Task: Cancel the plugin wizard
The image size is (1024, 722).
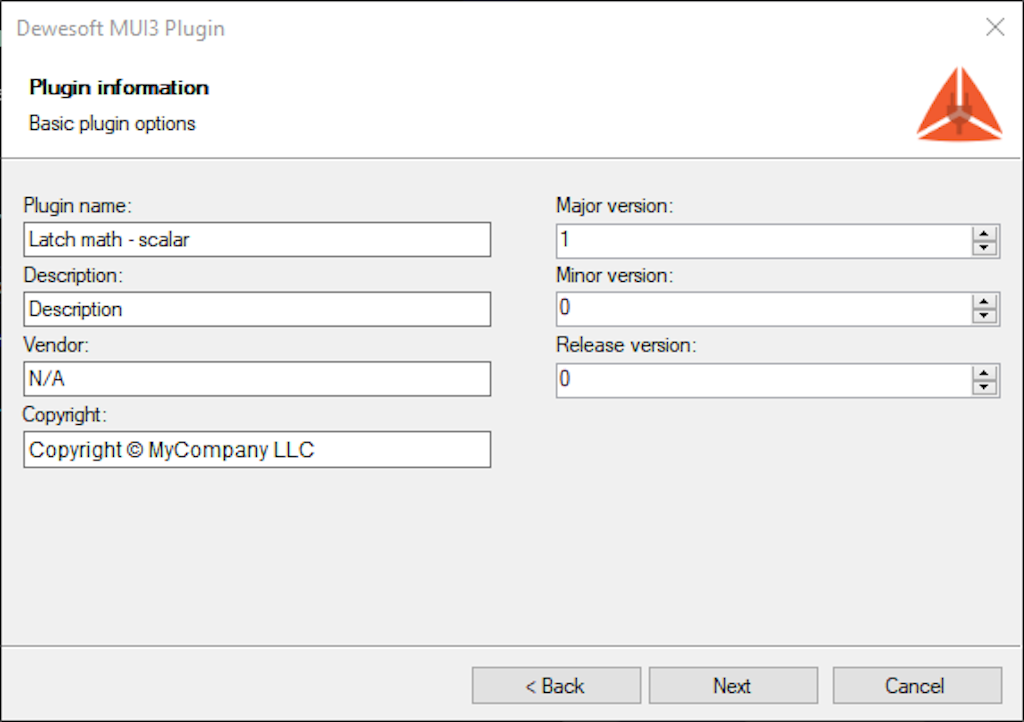Action: (917, 685)
